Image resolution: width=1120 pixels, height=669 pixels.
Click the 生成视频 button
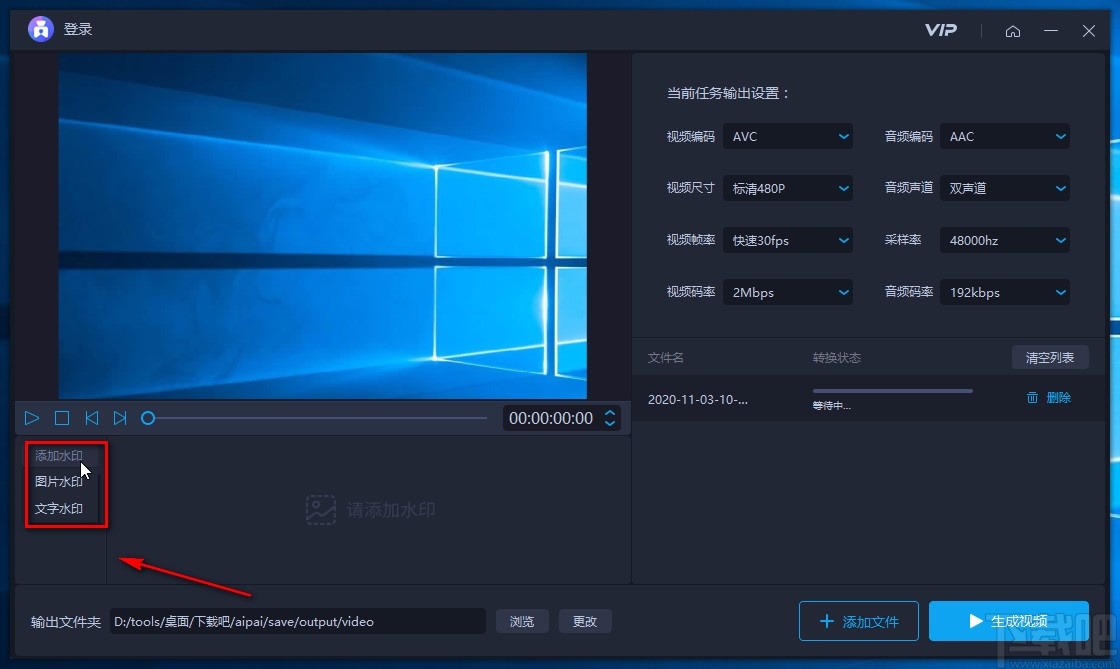pyautogui.click(x=1009, y=621)
